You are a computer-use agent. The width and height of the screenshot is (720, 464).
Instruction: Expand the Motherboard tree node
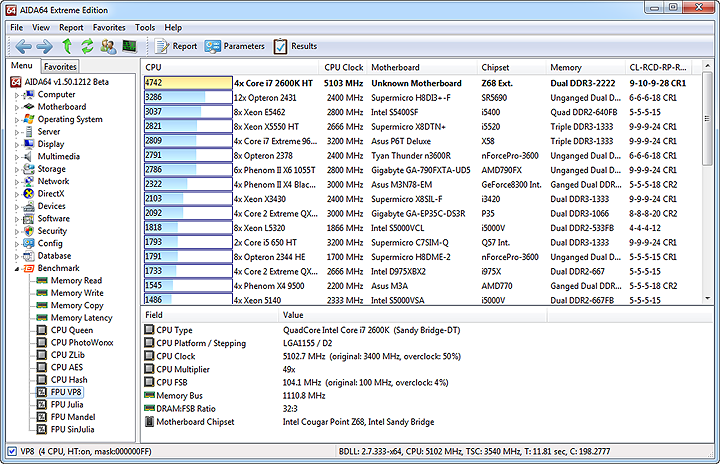[17, 108]
